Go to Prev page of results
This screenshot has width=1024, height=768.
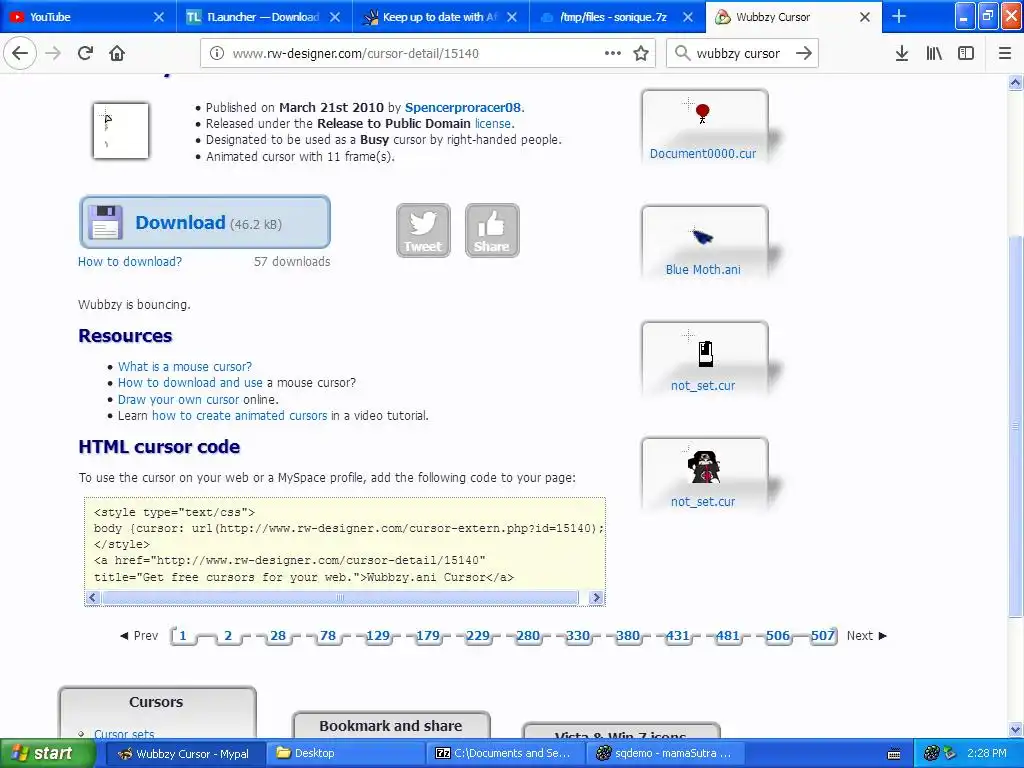pyautogui.click(x=139, y=635)
